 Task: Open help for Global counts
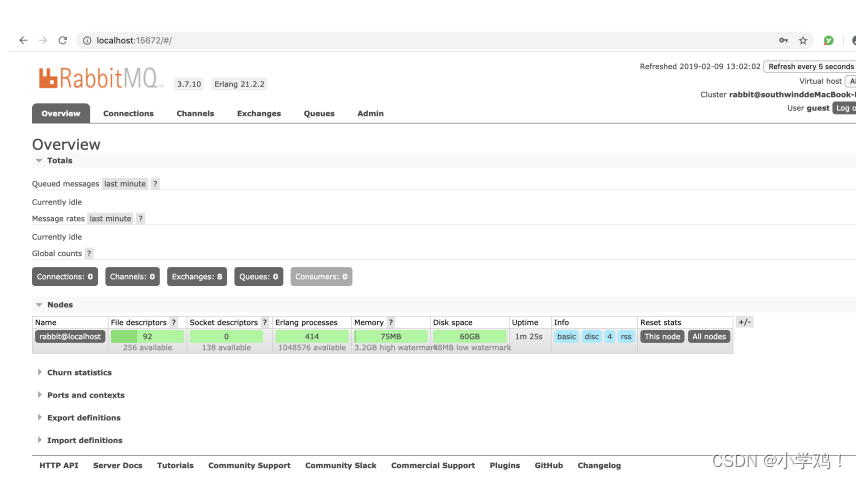coord(89,253)
